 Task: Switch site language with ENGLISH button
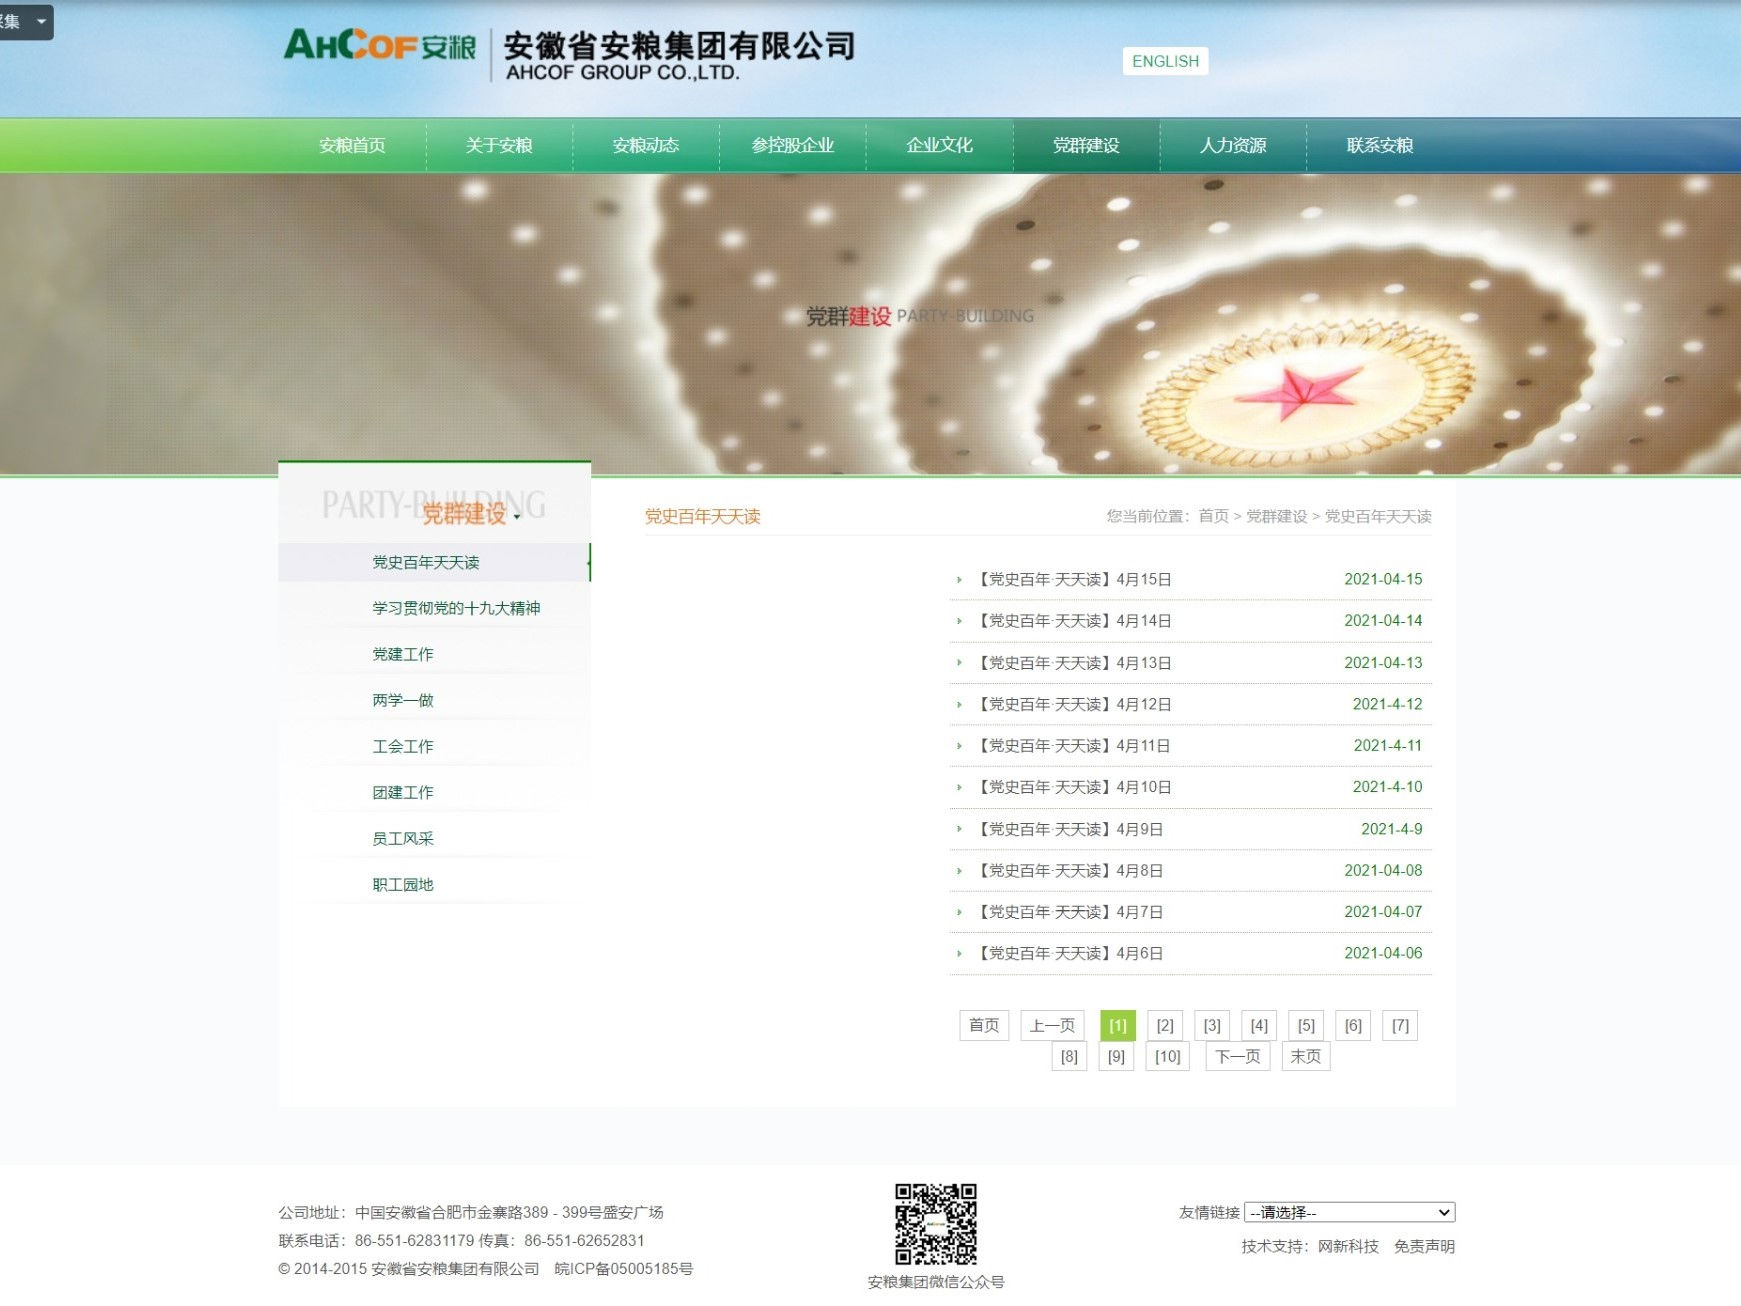1165,61
